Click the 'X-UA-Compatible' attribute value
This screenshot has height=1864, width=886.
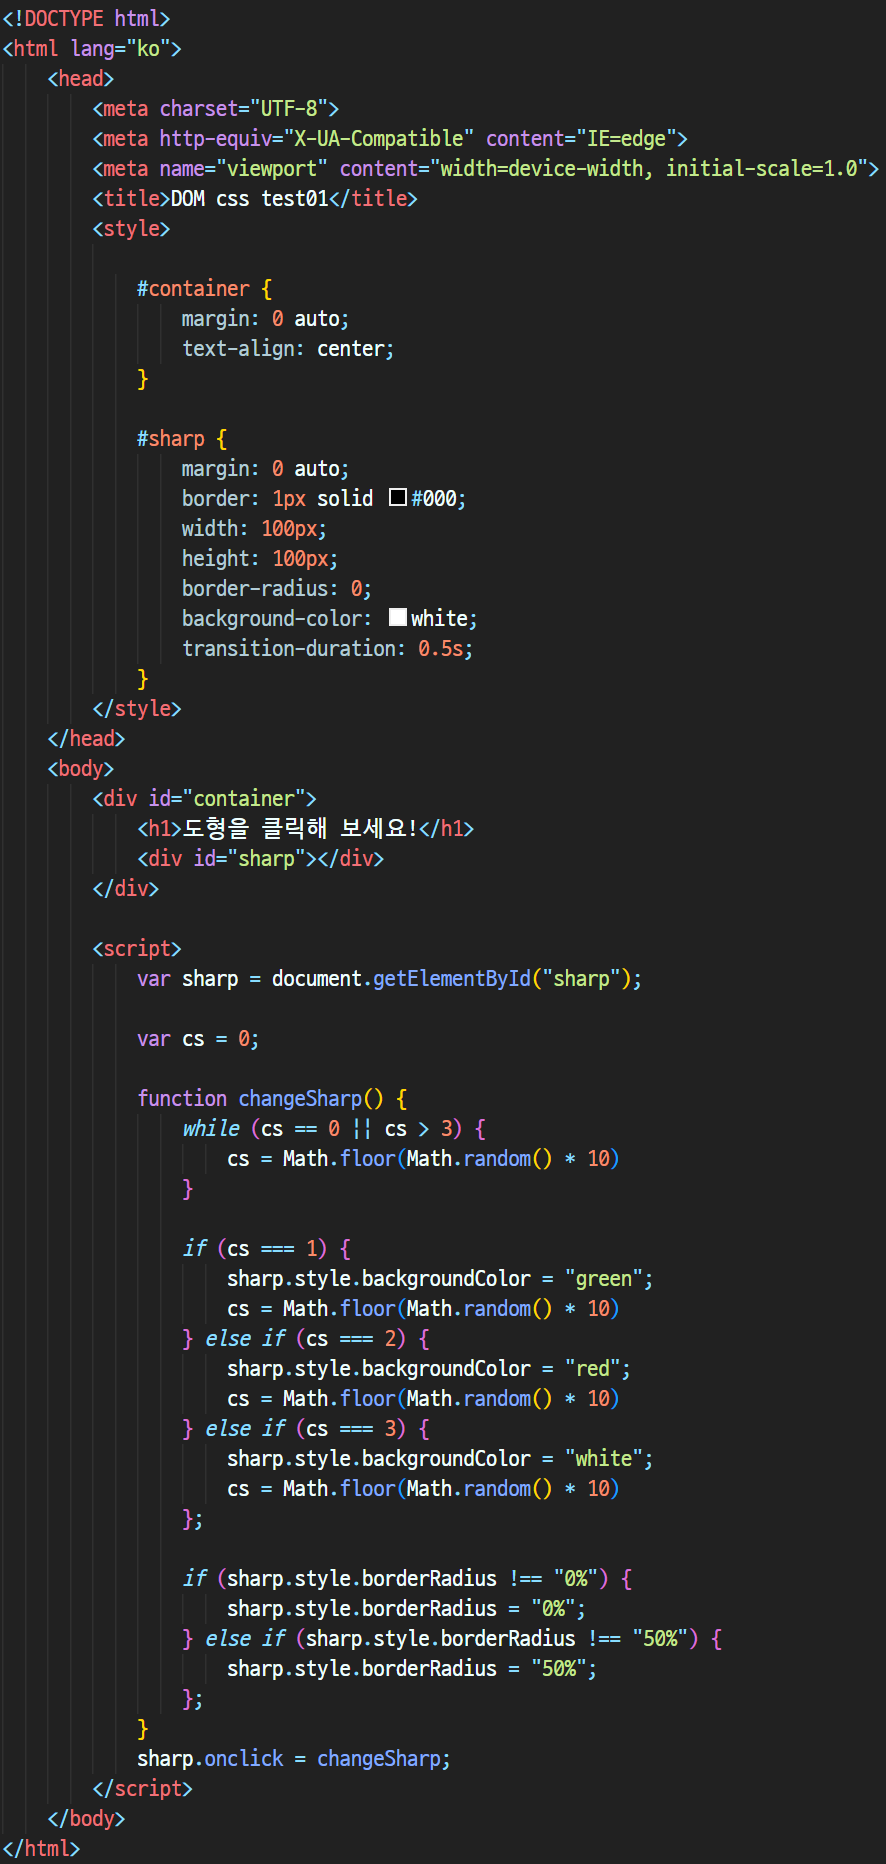point(379,138)
